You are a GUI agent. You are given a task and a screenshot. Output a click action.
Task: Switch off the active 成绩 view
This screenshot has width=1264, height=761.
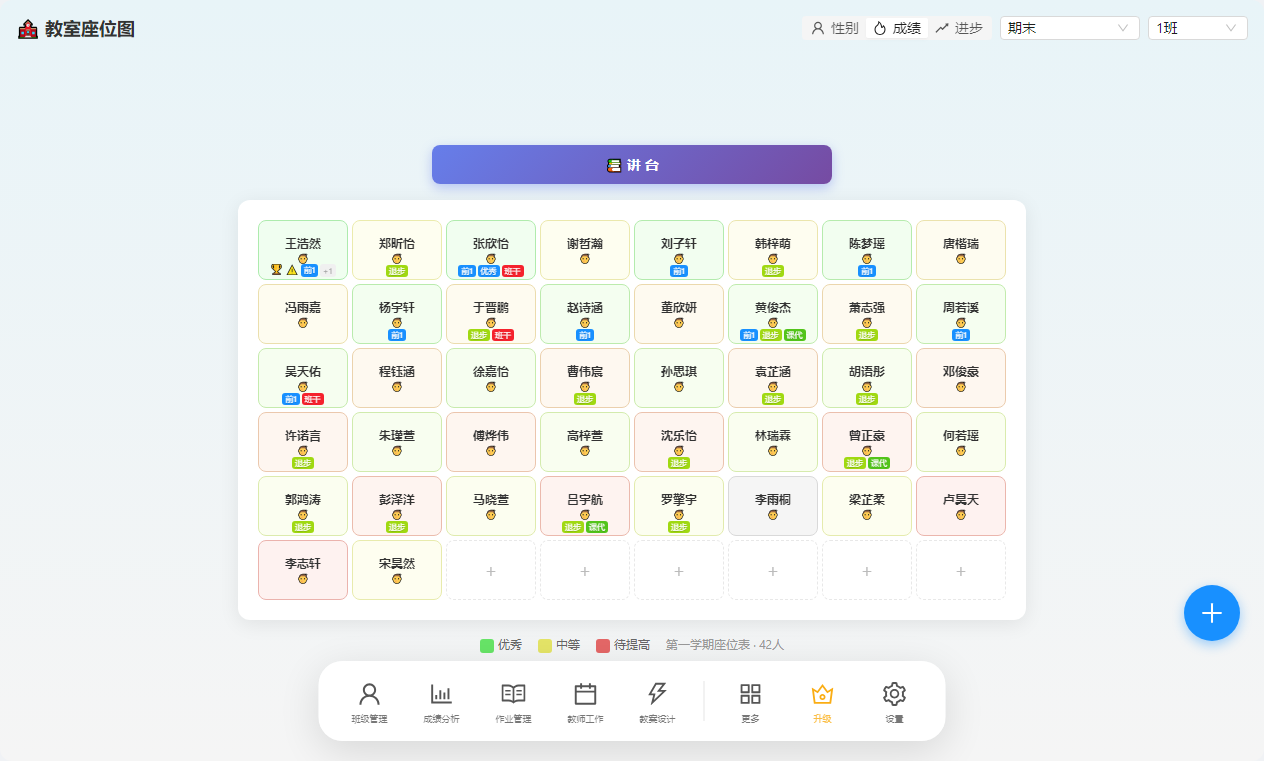(x=897, y=28)
